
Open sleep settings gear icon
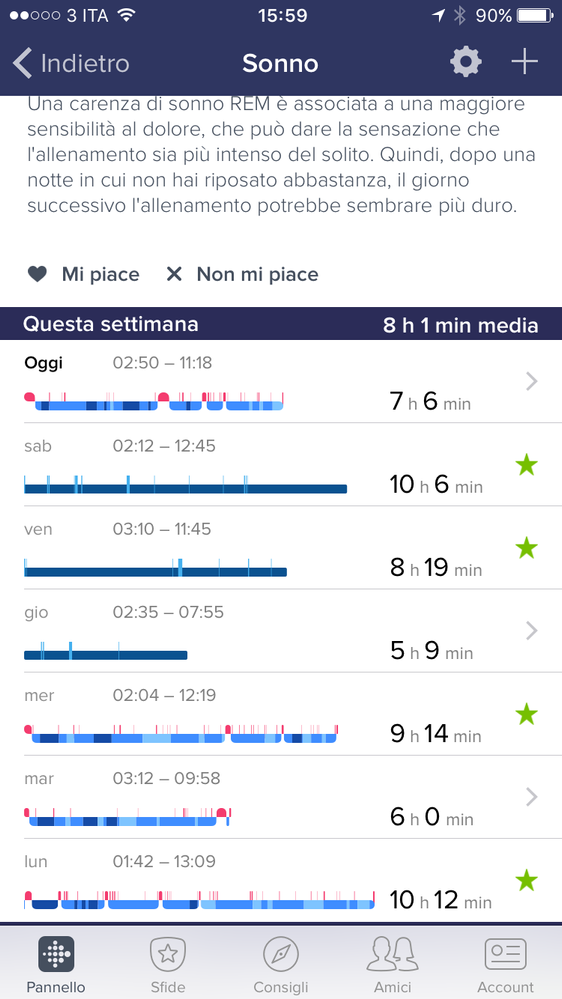[x=466, y=63]
